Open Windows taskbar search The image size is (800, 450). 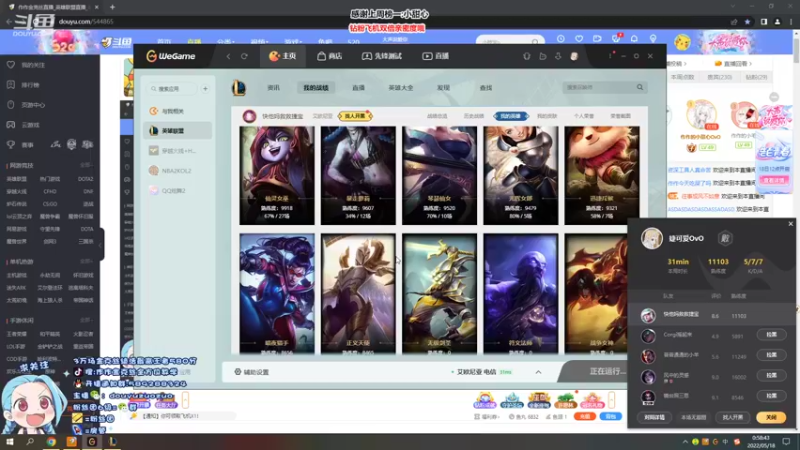point(30,441)
